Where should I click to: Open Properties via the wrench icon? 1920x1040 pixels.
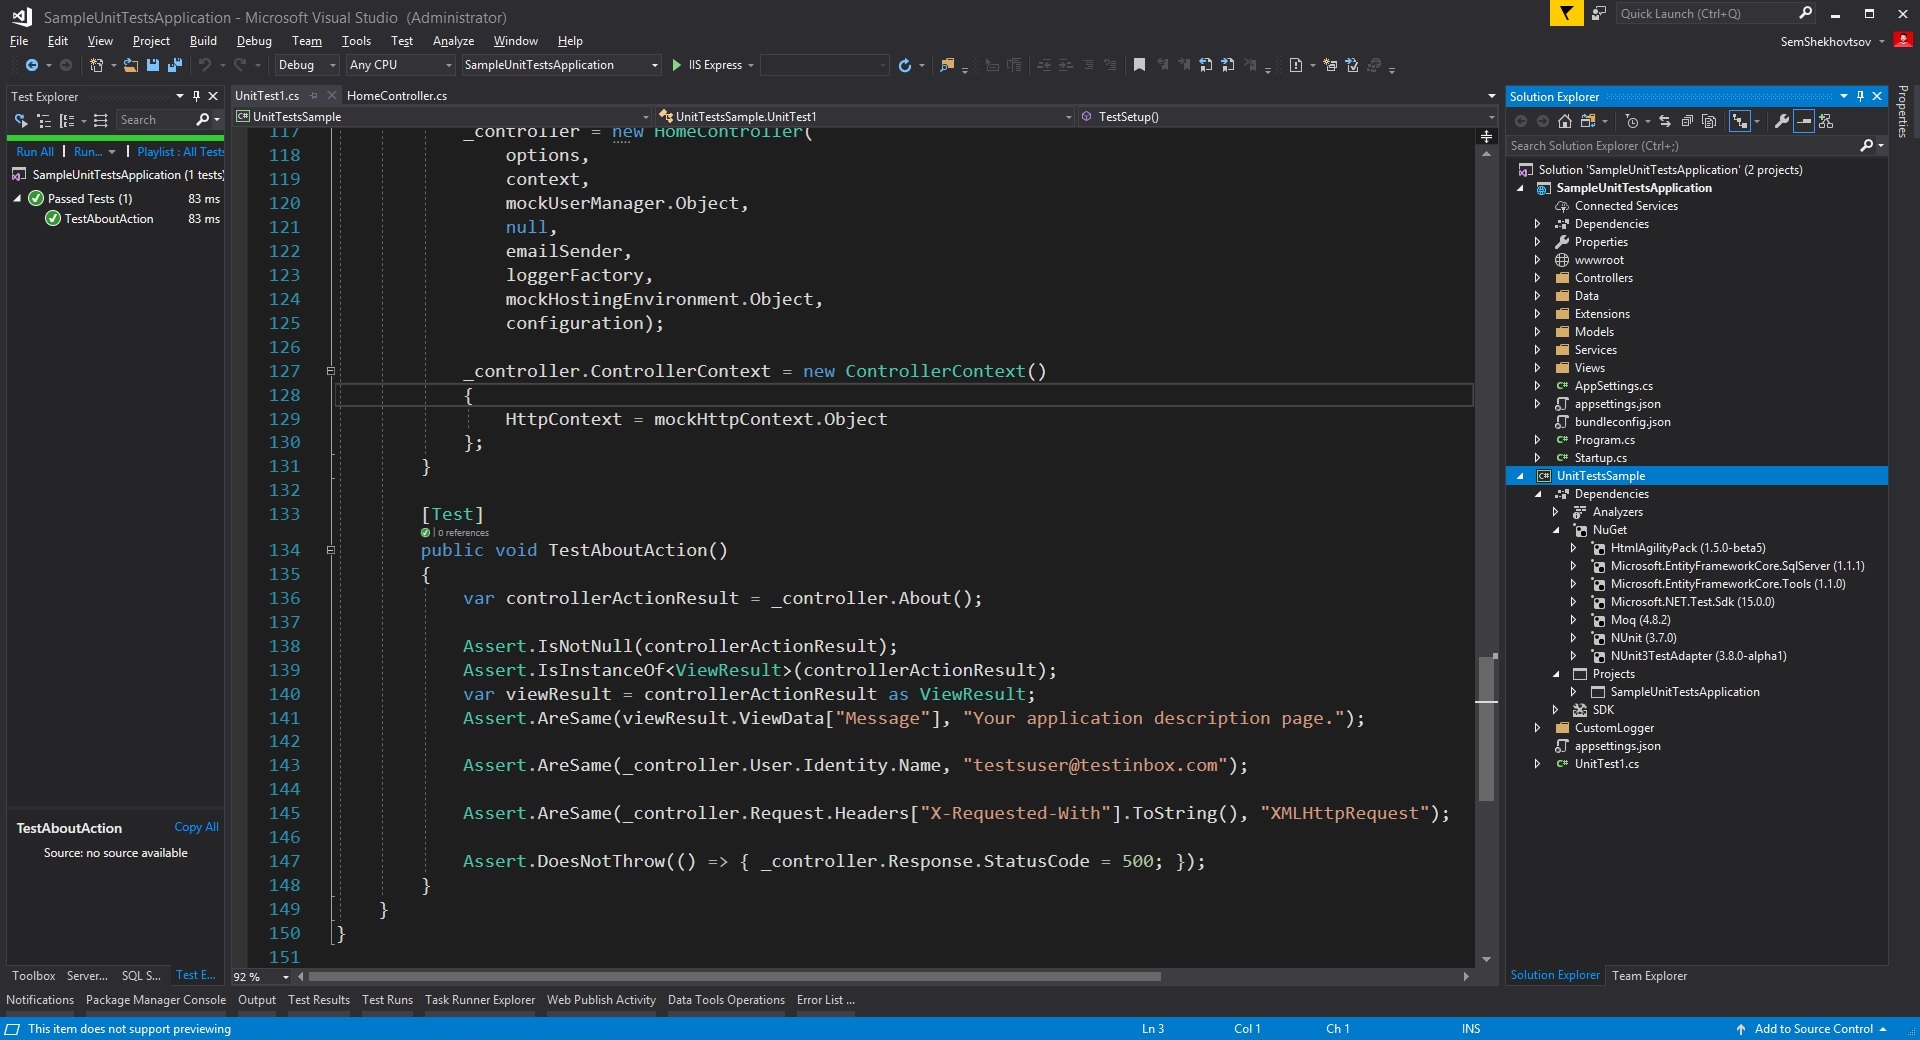pos(1781,121)
